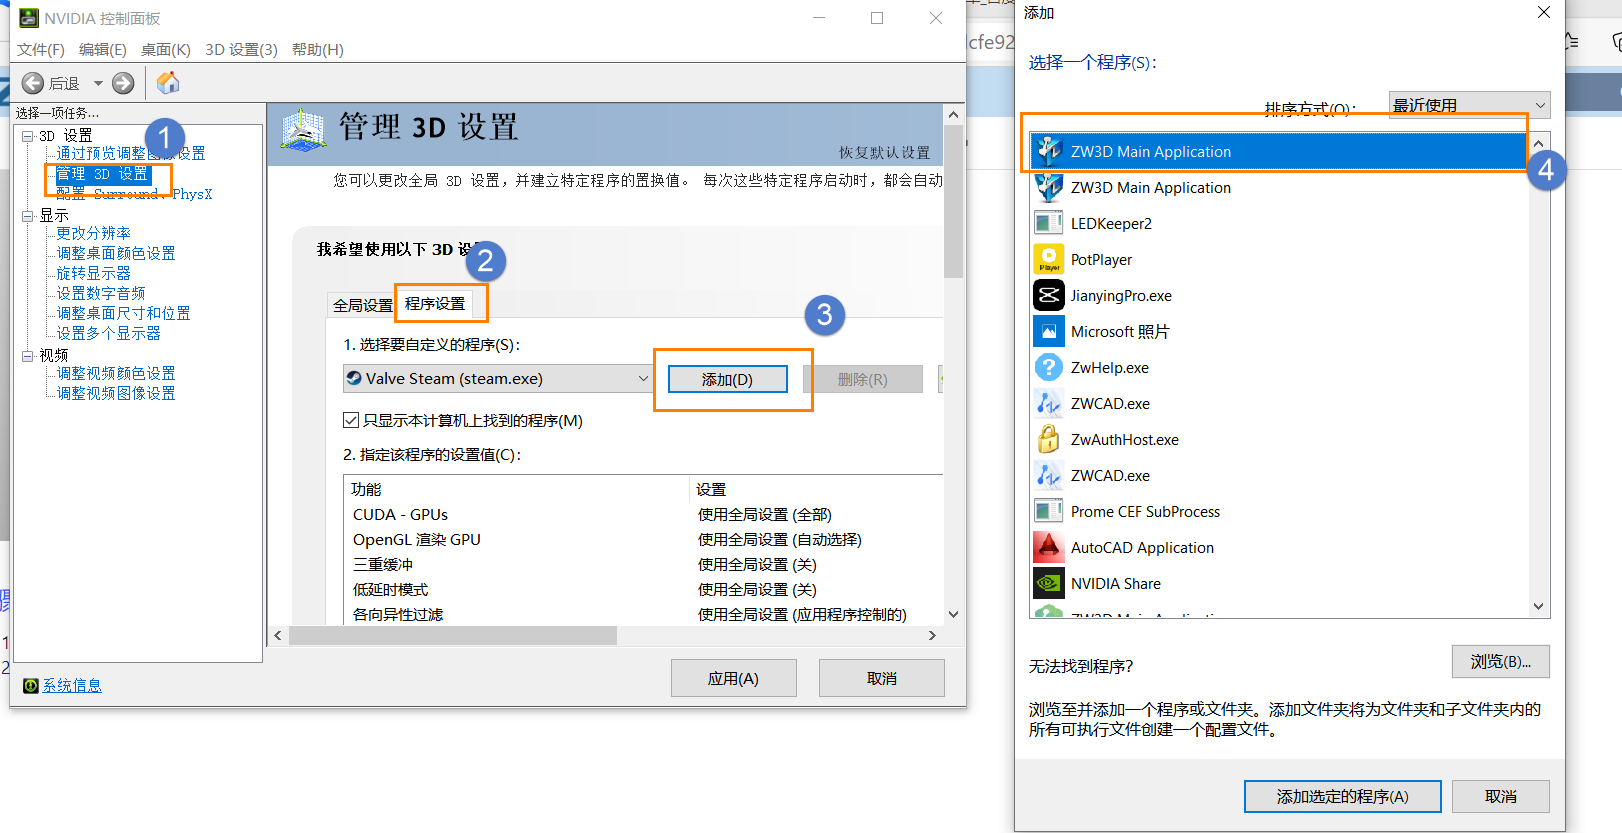This screenshot has height=833, width=1622.
Task: Click the 添加(D) button
Action: point(727,379)
